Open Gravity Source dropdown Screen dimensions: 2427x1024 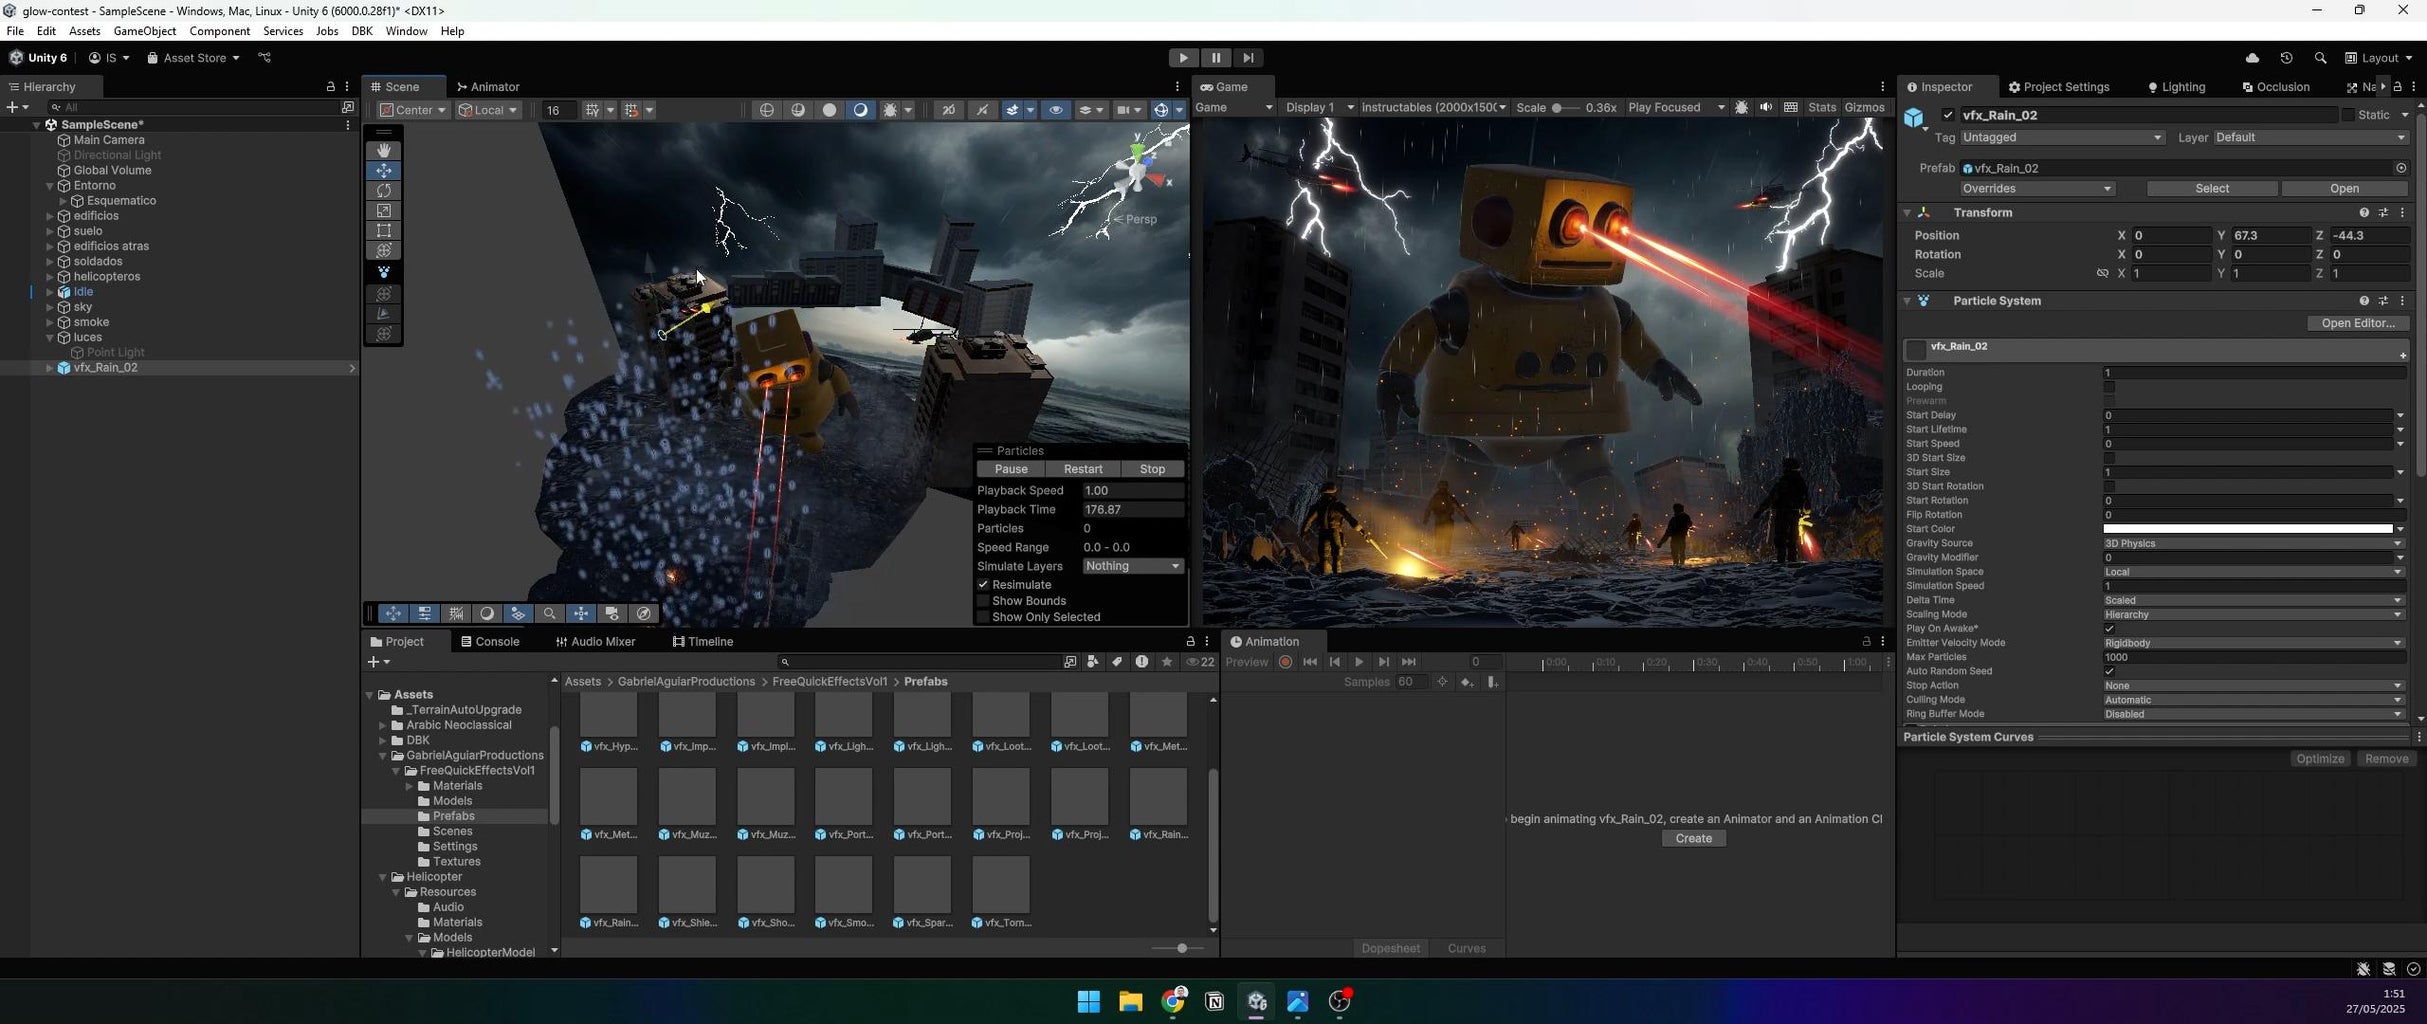coord(2253,544)
